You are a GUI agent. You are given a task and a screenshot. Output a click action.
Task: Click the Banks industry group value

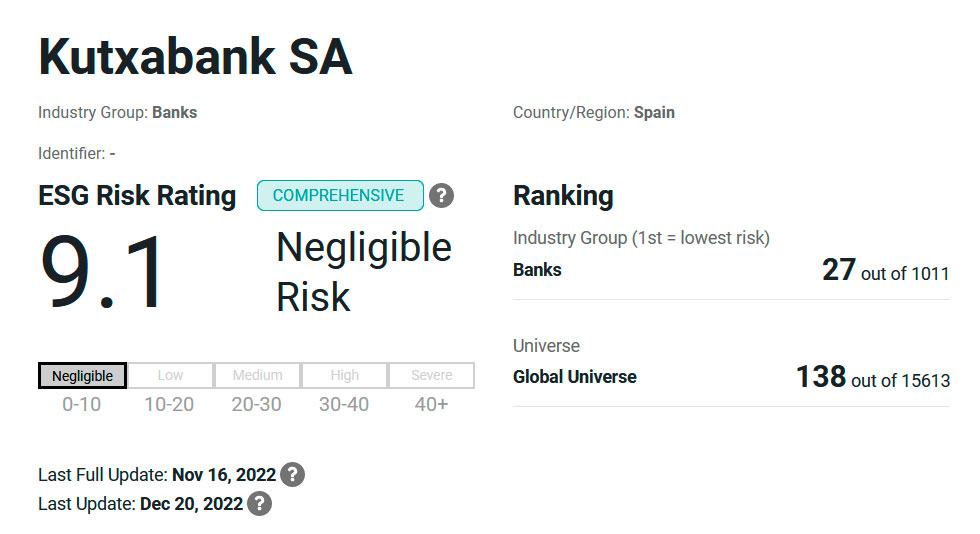click(174, 112)
